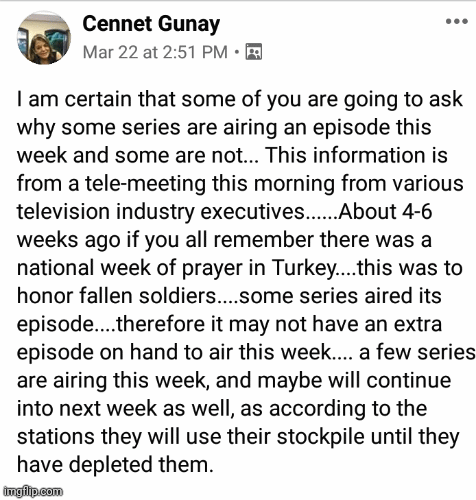Click the line starting "why some series are airing"
The height and width of the screenshot is (500, 476).
(x=224, y=128)
